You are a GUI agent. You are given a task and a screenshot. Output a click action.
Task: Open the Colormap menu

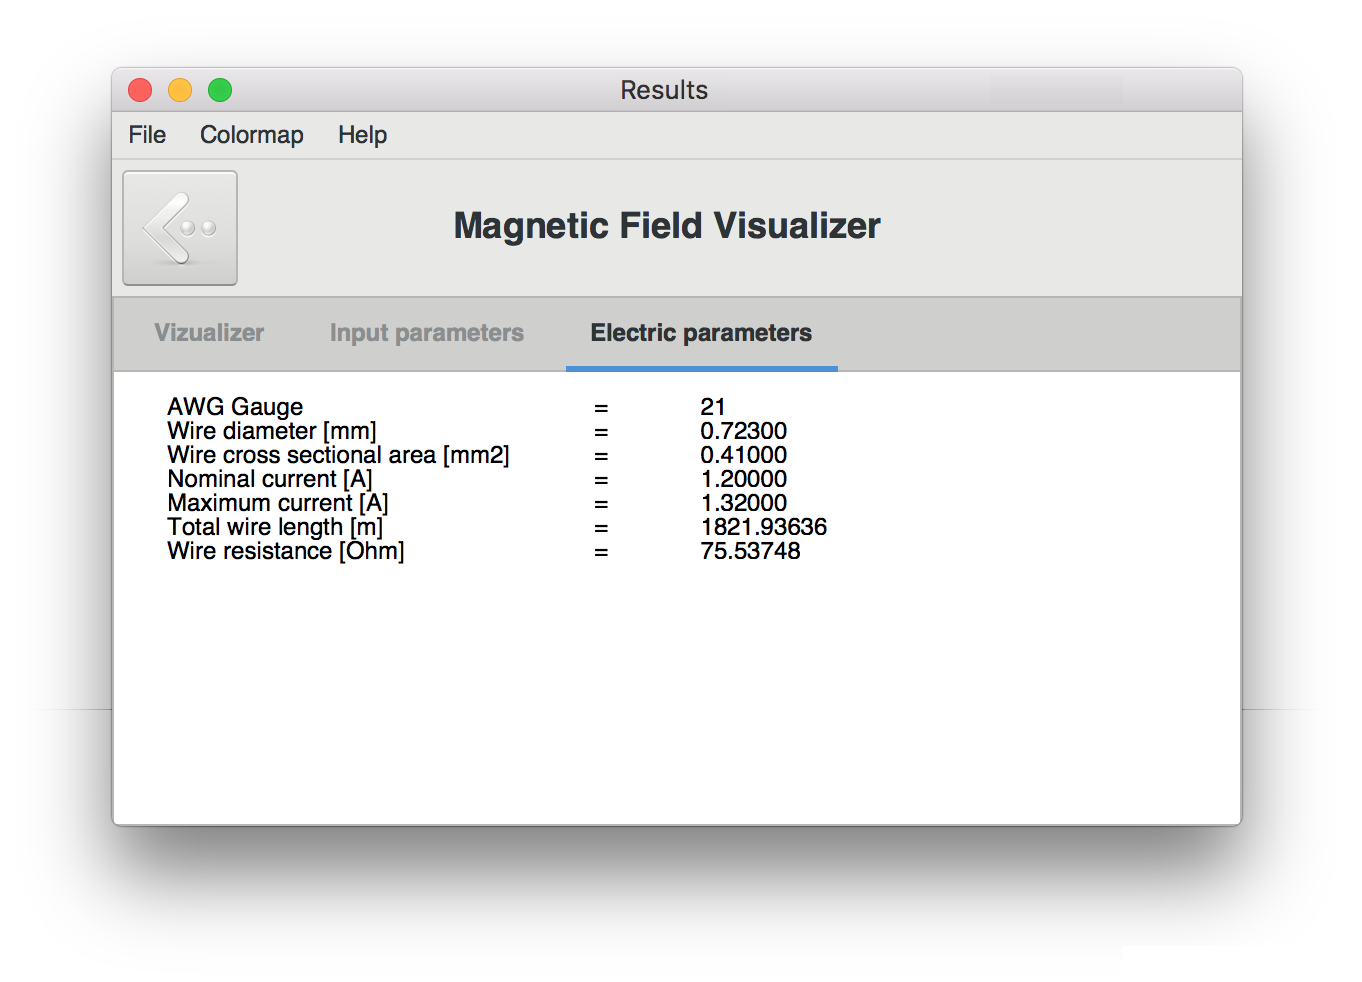coord(251,135)
